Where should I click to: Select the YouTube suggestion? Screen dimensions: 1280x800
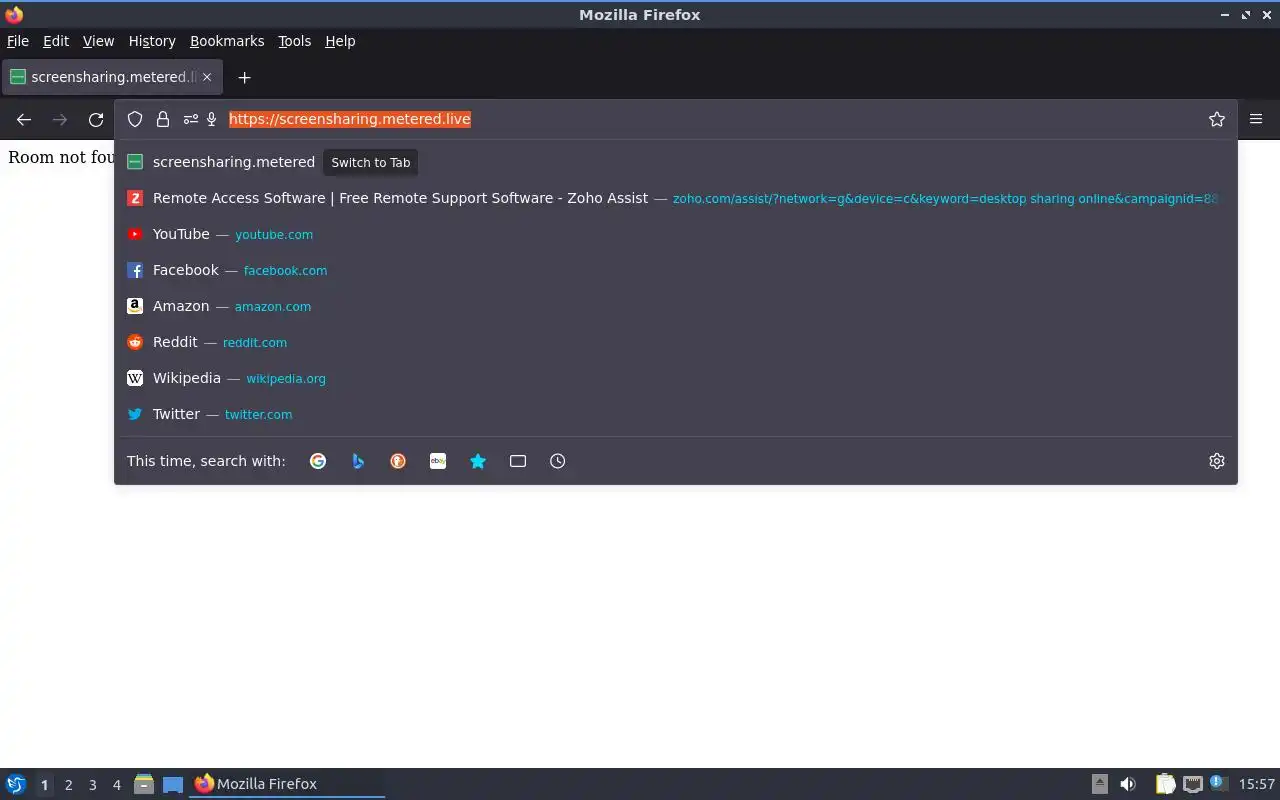[x=676, y=234]
